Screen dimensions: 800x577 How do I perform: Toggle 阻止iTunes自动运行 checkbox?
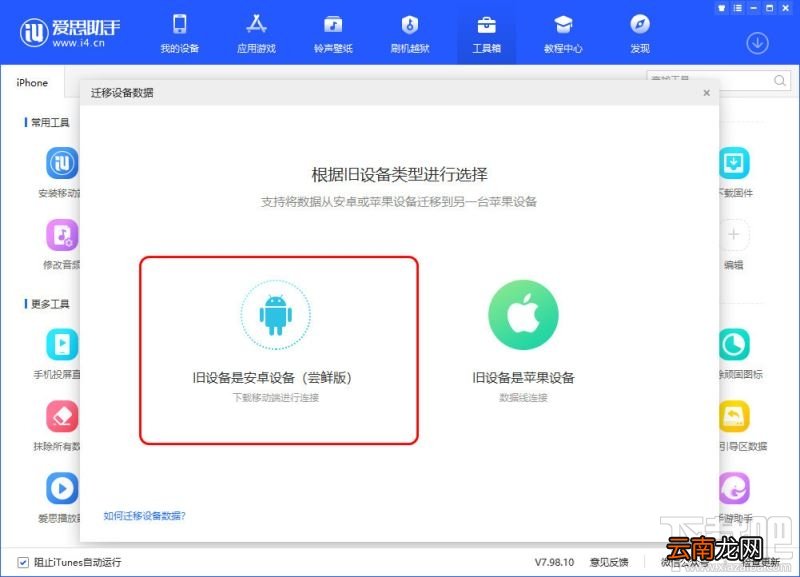[23, 562]
